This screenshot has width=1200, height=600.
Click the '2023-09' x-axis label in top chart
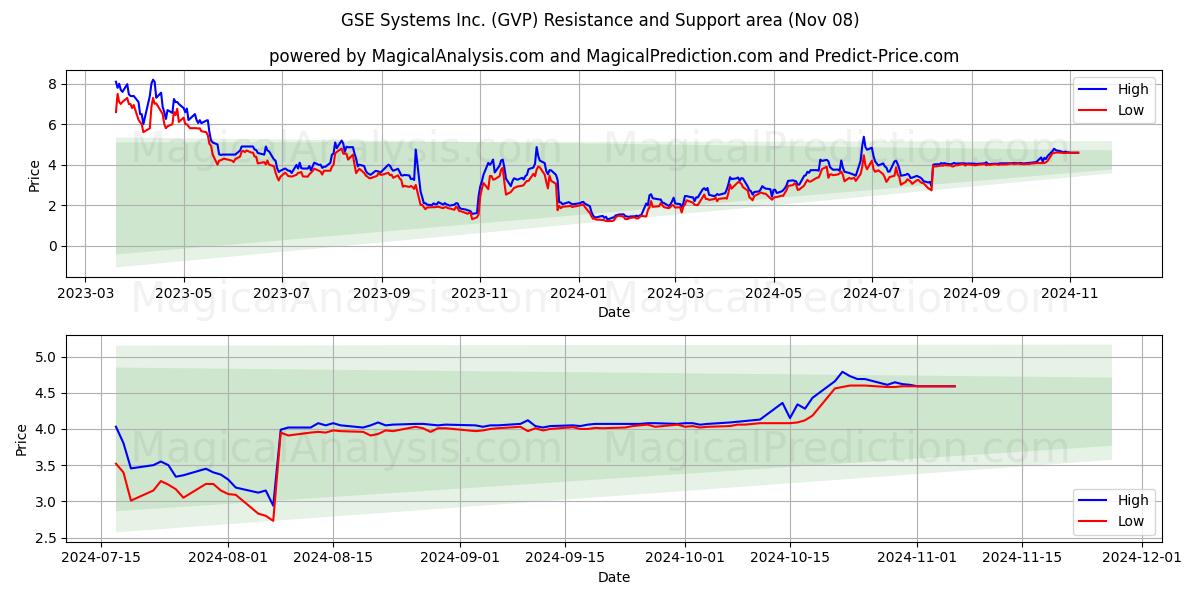(x=381, y=294)
